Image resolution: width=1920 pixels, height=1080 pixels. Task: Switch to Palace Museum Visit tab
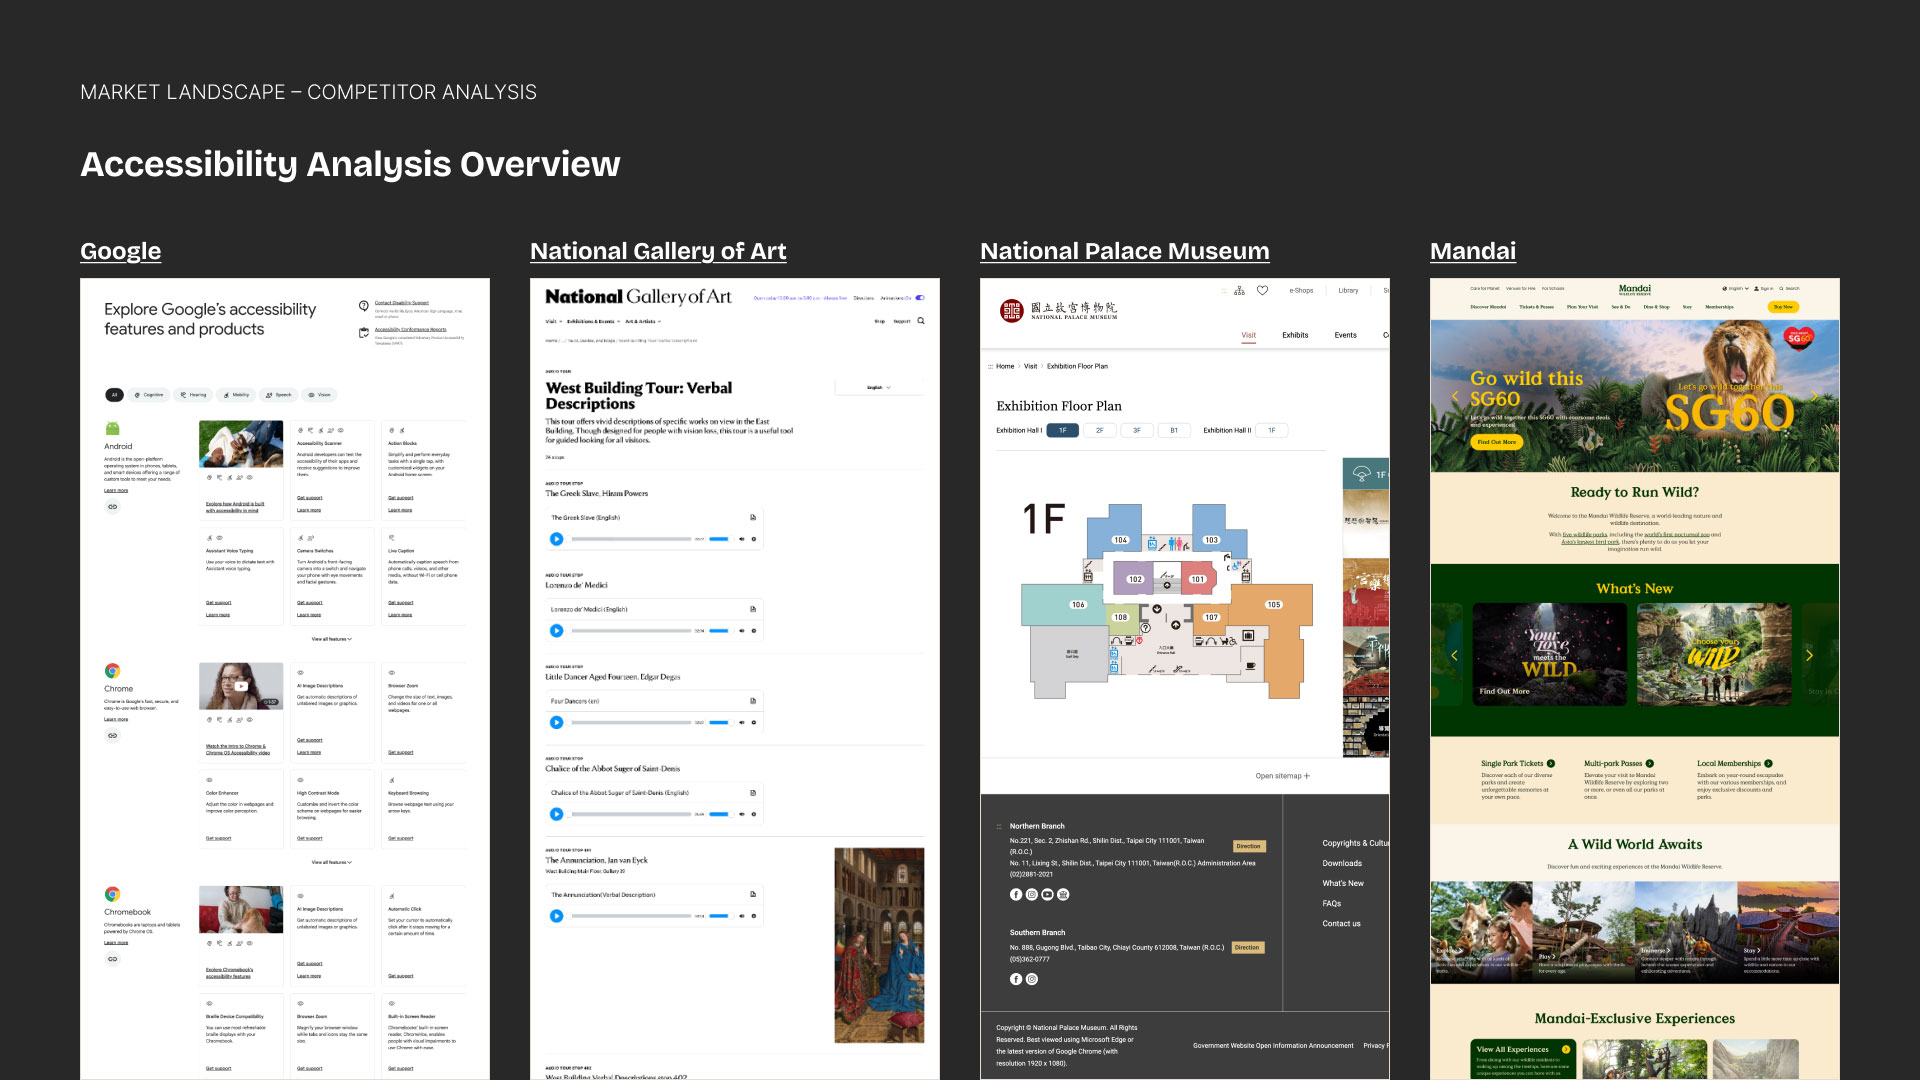pos(1249,335)
